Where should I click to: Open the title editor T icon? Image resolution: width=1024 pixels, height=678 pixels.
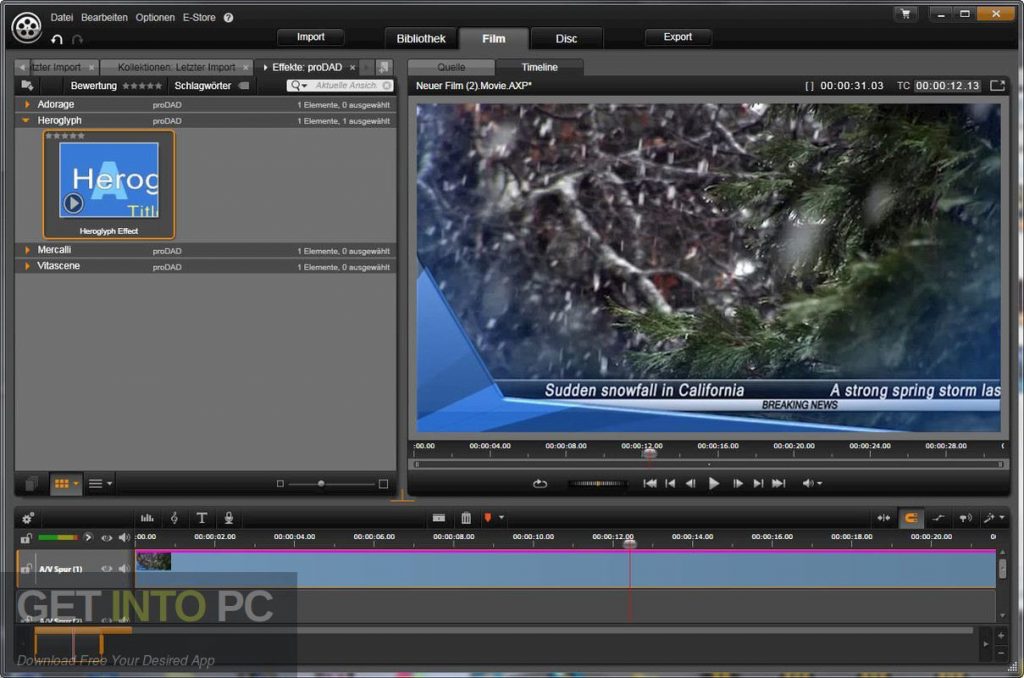[202, 518]
